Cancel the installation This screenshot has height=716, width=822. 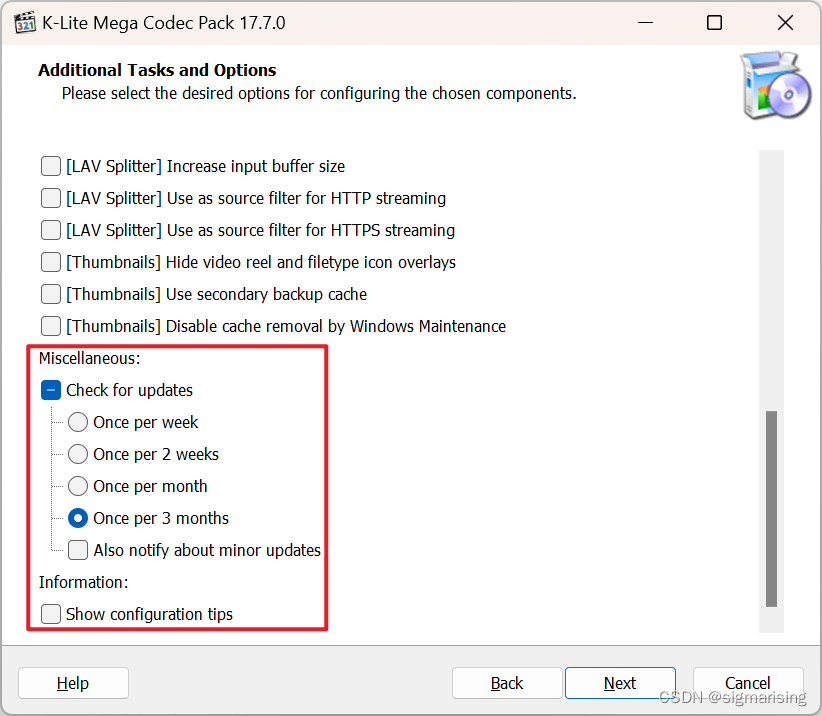pyautogui.click(x=748, y=683)
